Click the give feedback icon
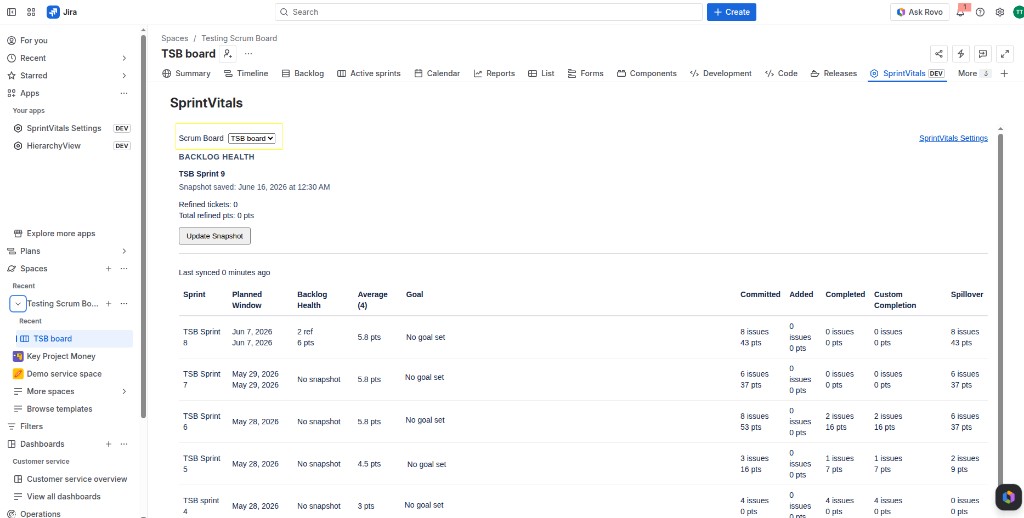Screen dimensions: 1024x518 click(x=983, y=54)
